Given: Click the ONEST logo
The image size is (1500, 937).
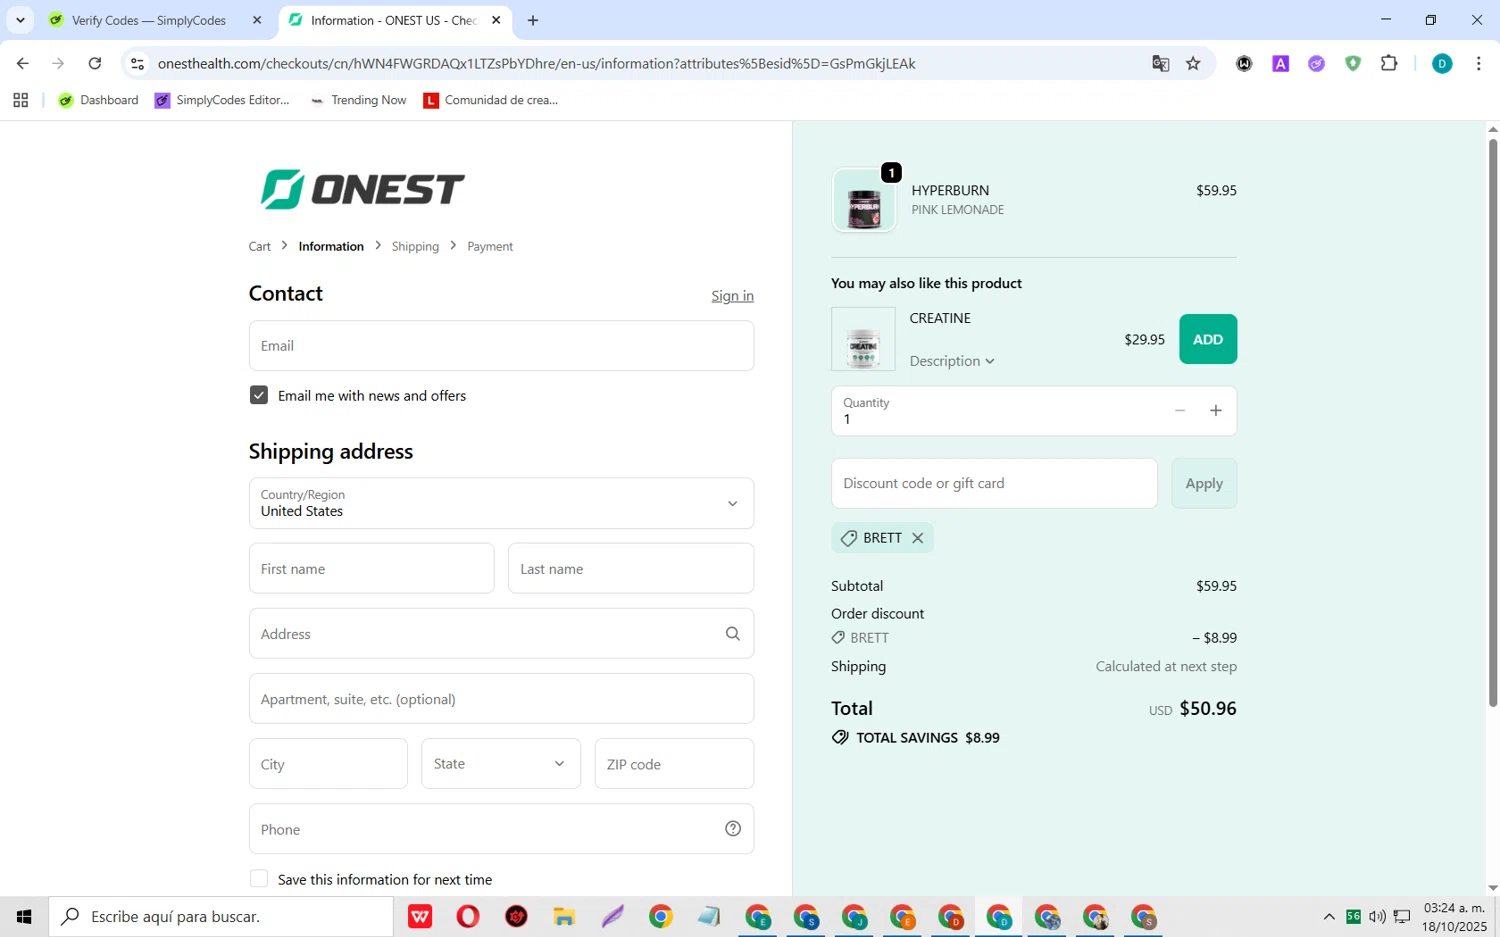Looking at the screenshot, I should pos(362,189).
